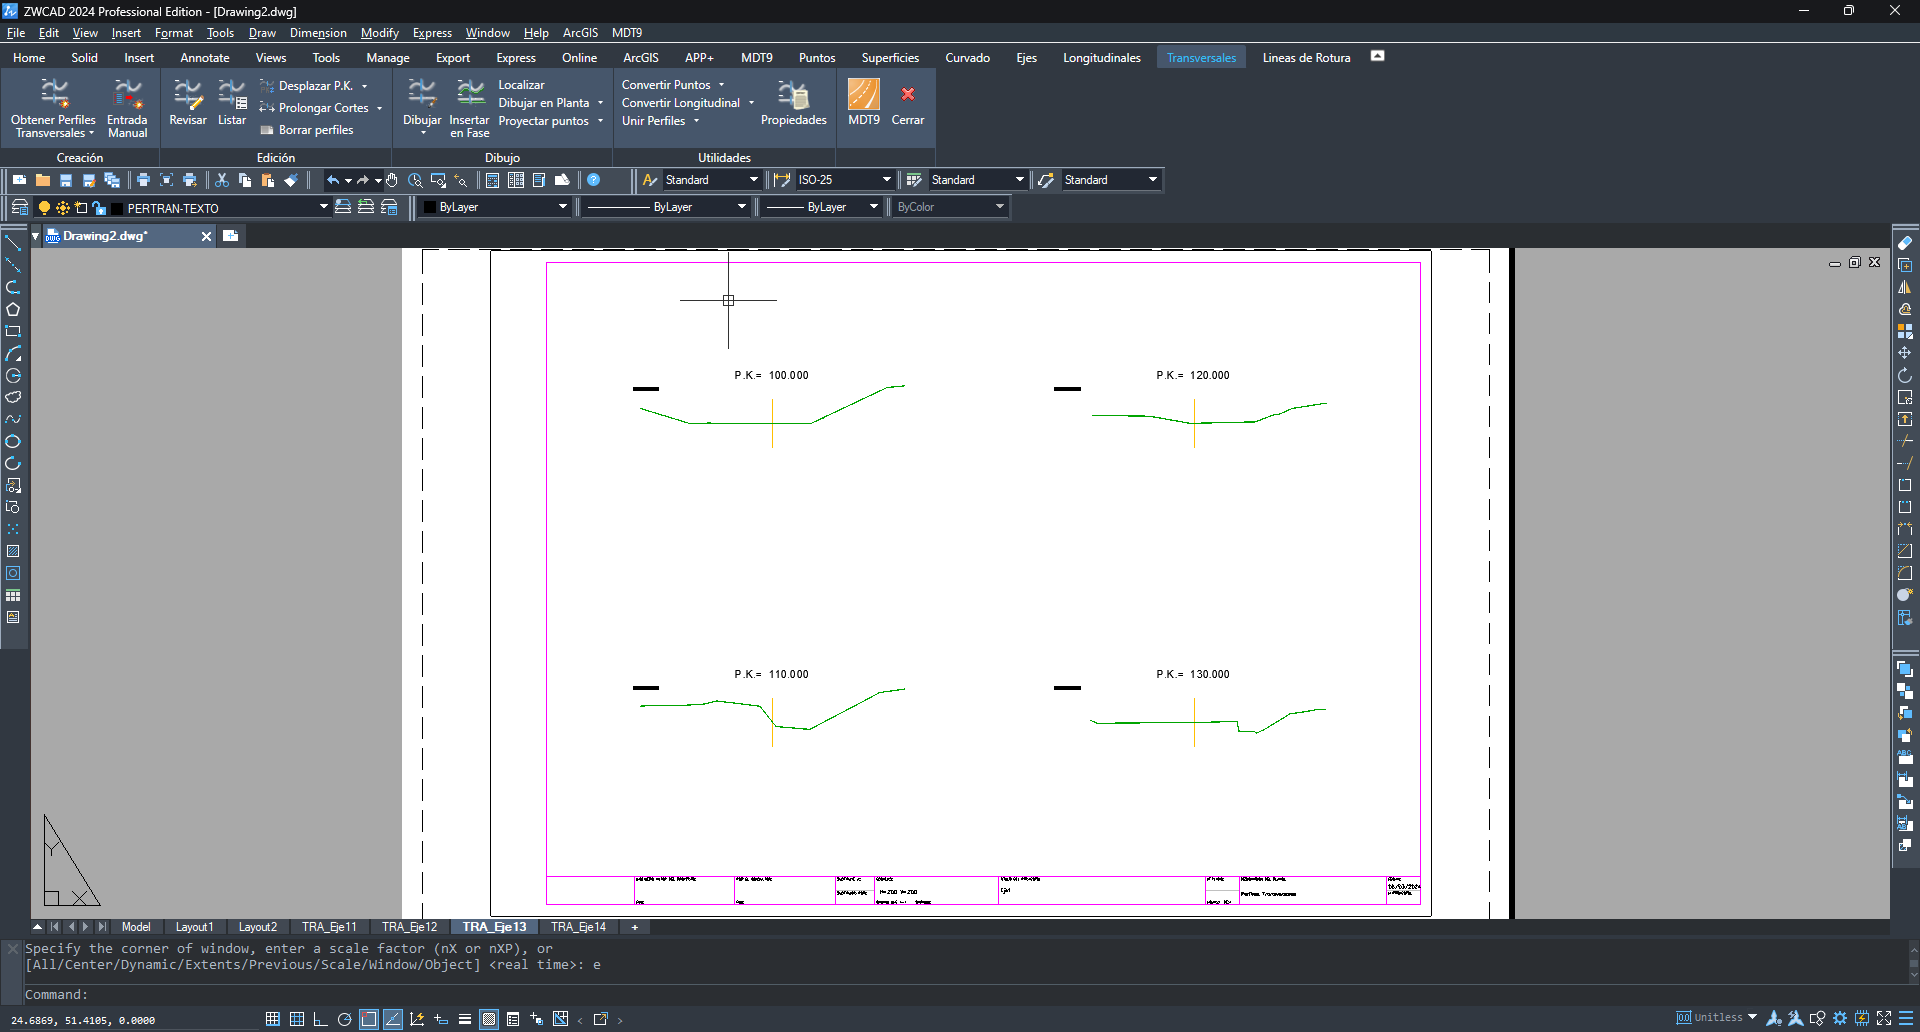Screen dimensions: 1920x1032
Task: Open the Dimension menu
Action: [318, 33]
